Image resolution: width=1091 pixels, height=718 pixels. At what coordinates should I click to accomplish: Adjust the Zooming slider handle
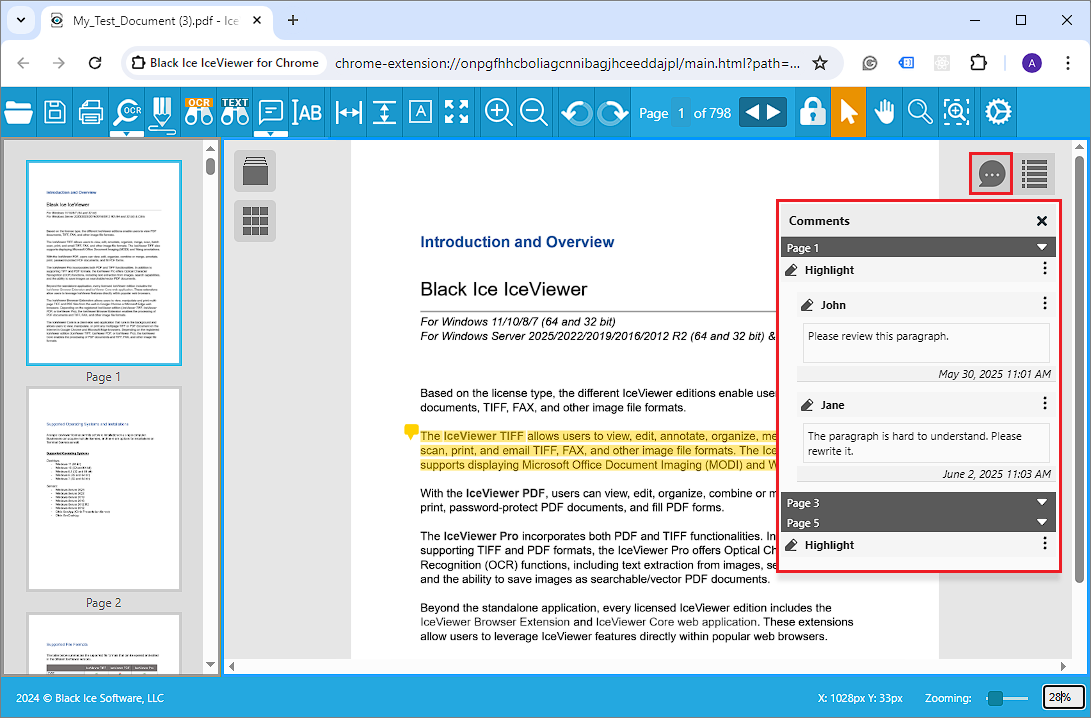point(996,698)
